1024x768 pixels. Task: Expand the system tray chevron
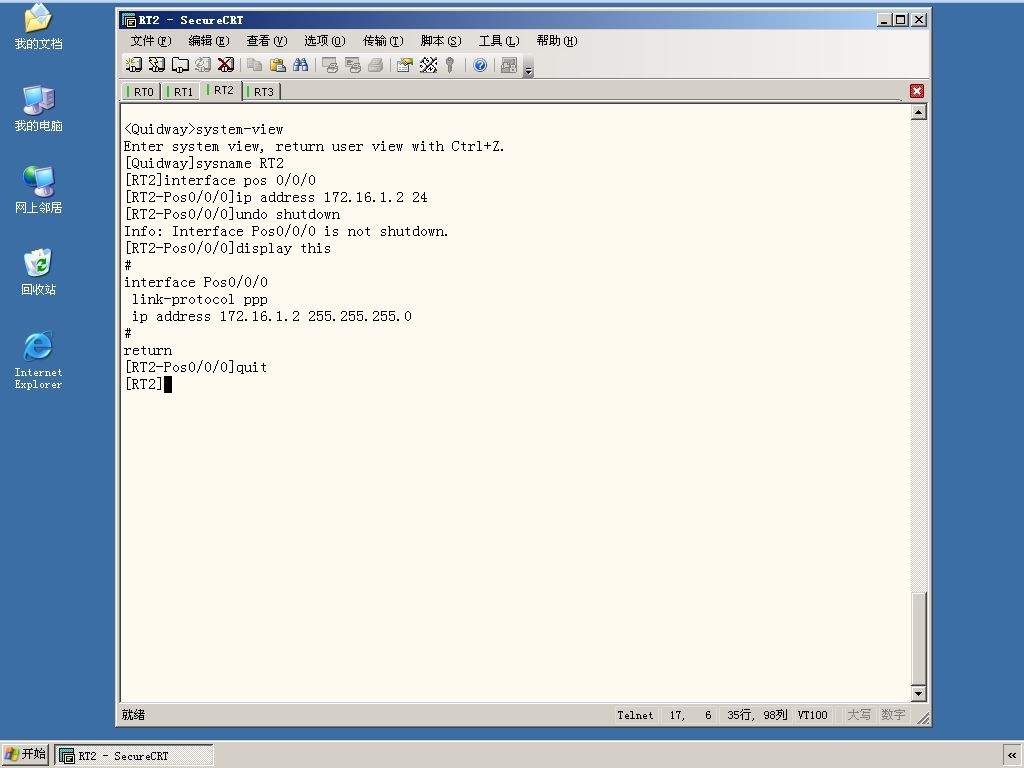1012,755
